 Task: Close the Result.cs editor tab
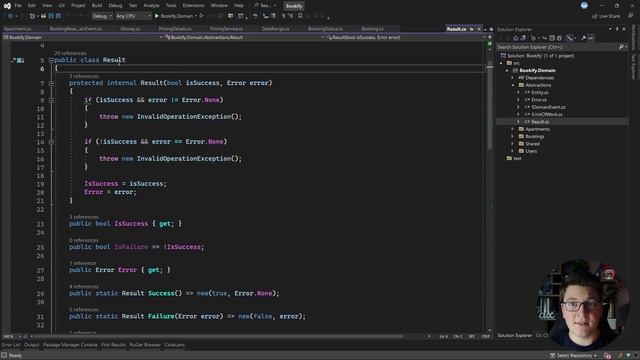coord(479,29)
